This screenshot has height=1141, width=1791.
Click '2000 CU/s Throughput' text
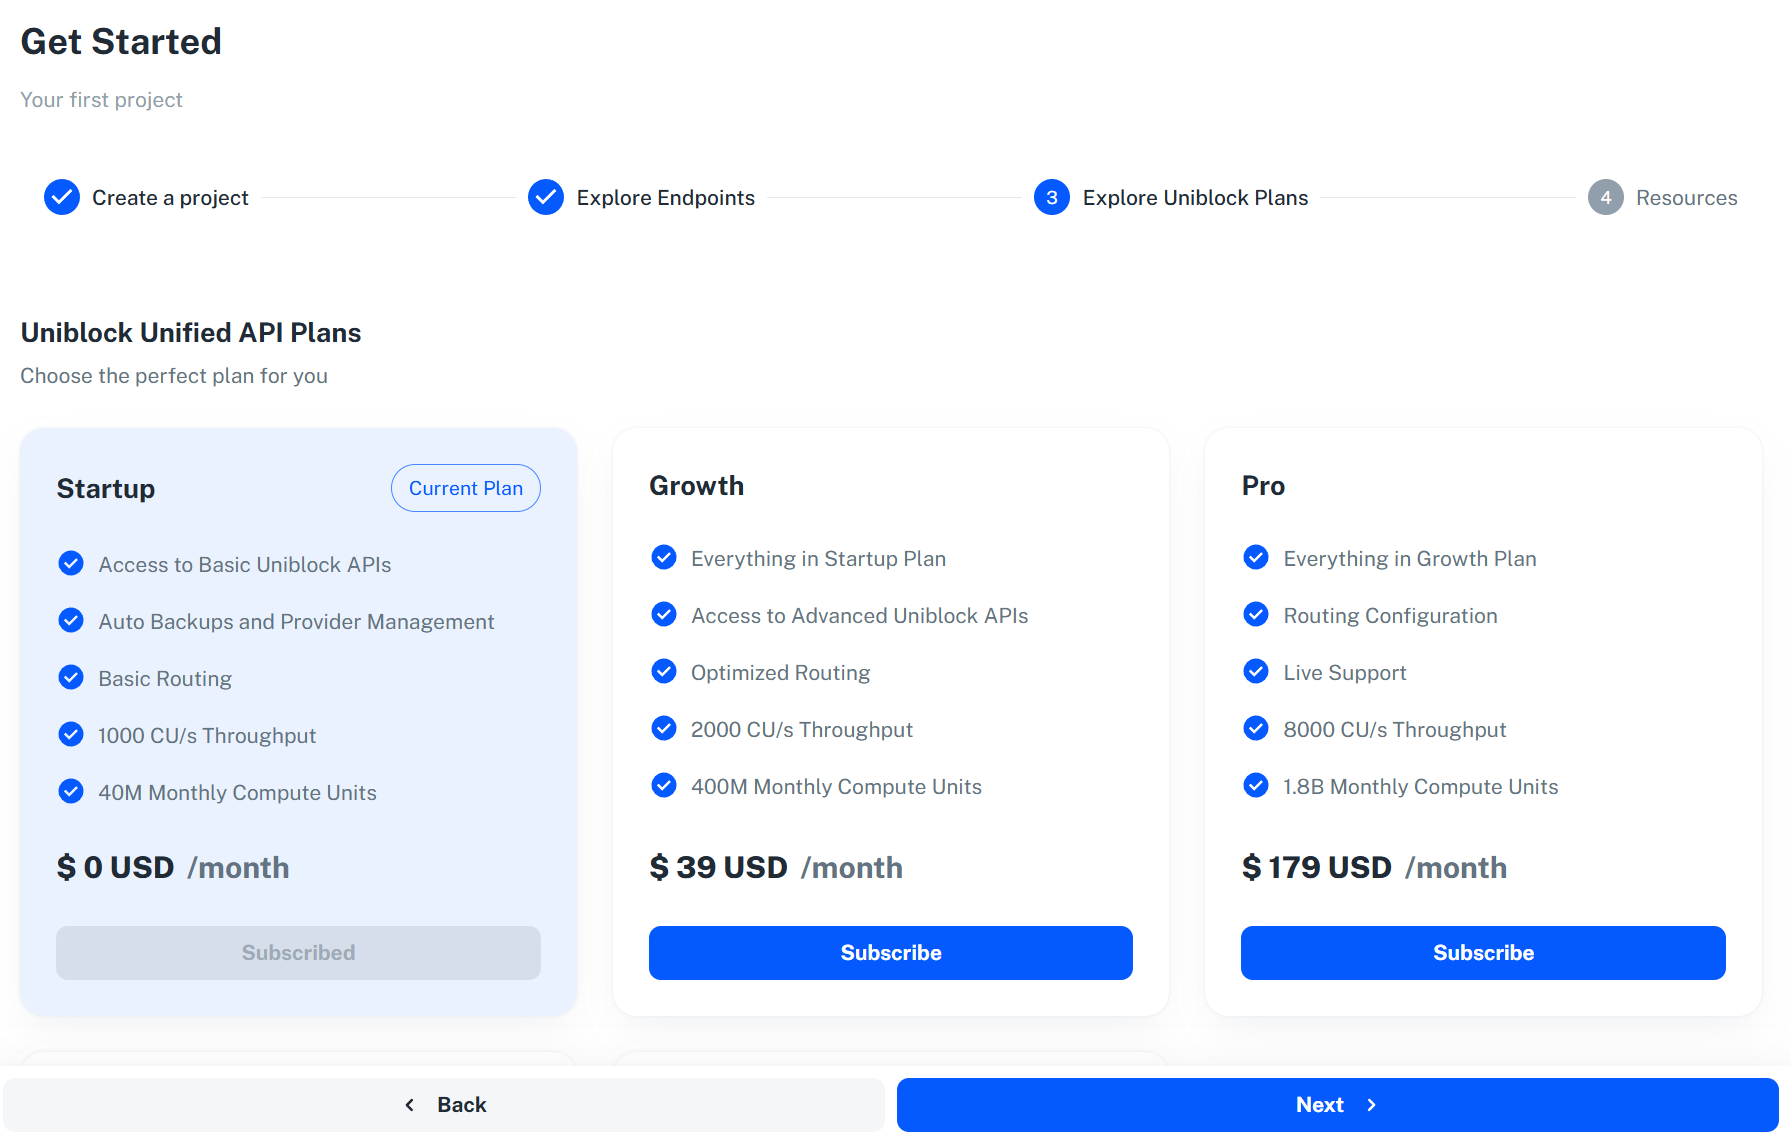[801, 730]
